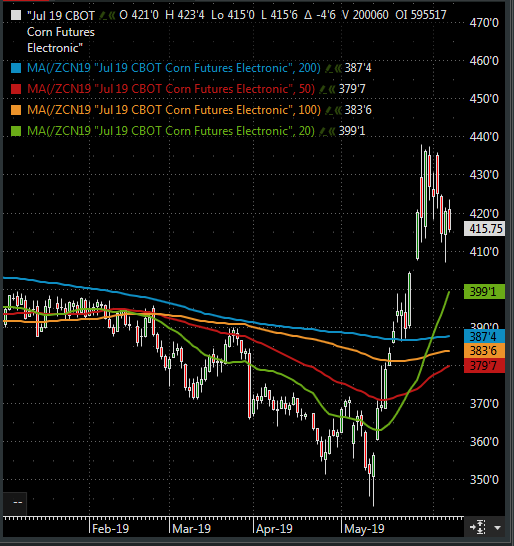Click the dash button at chart bottom-left
The height and width of the screenshot is (546, 514).
pos(15,503)
